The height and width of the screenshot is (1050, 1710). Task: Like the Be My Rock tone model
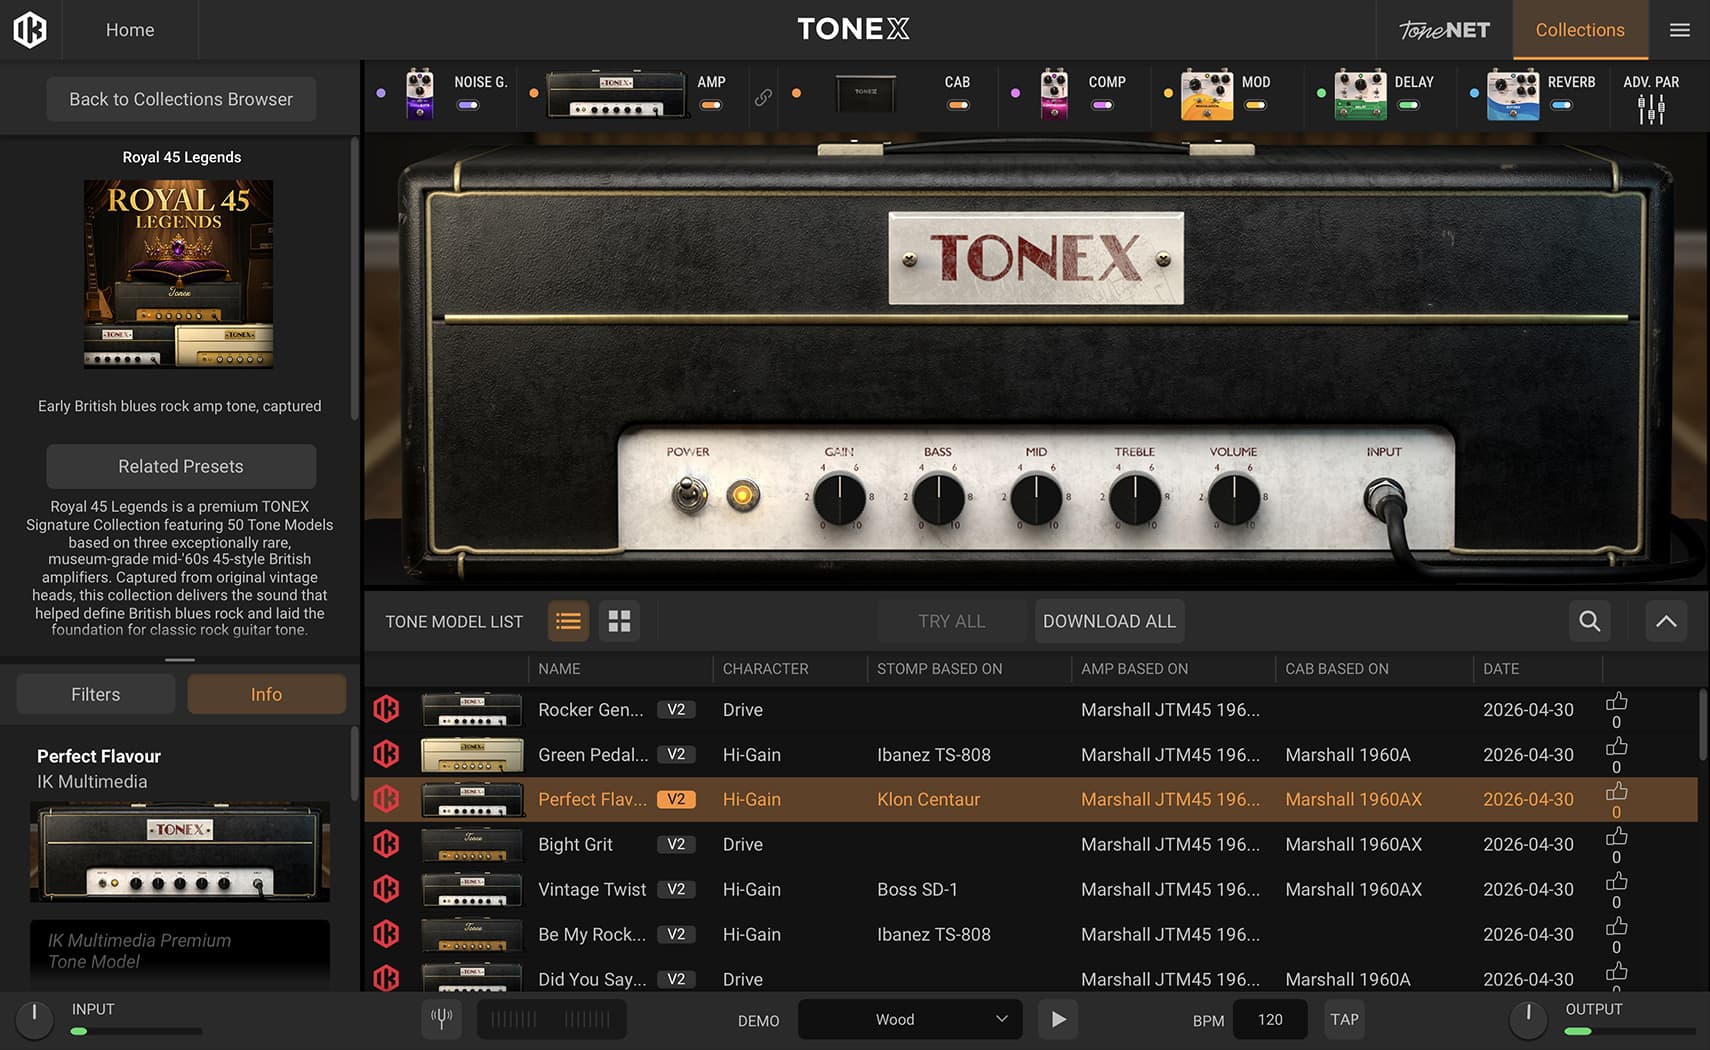point(1616,927)
